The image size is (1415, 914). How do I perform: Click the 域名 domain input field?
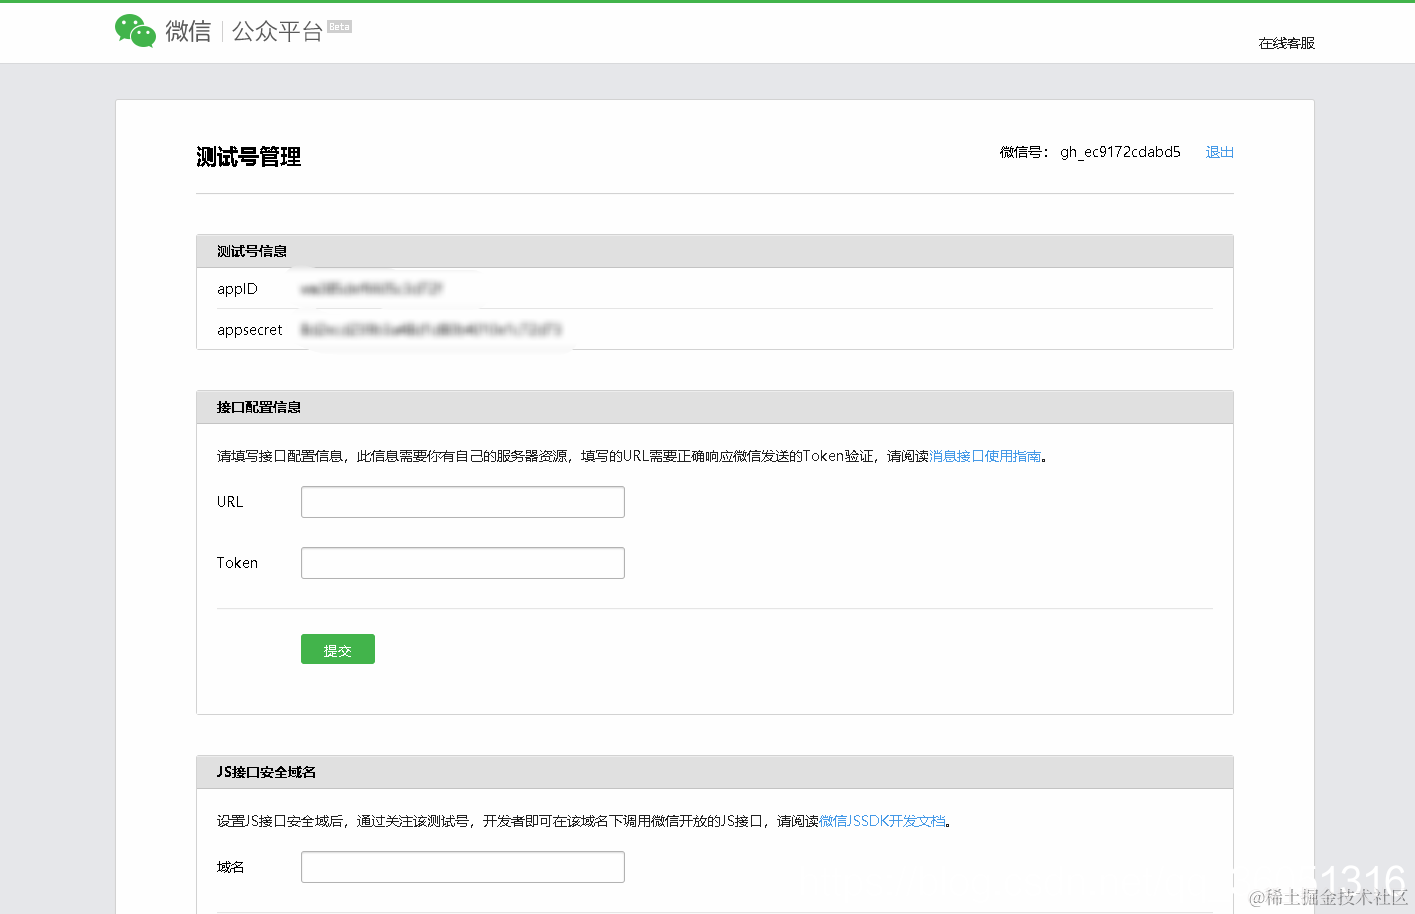462,866
